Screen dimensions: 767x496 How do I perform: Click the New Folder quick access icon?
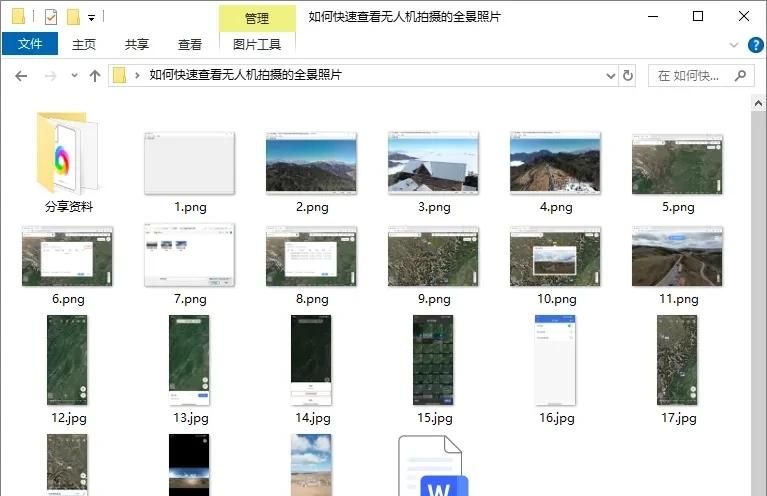pos(73,17)
